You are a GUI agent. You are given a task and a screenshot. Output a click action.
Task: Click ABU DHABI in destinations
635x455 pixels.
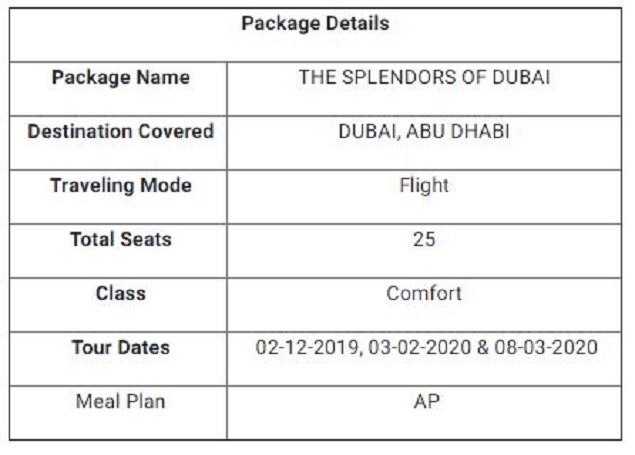458,132
